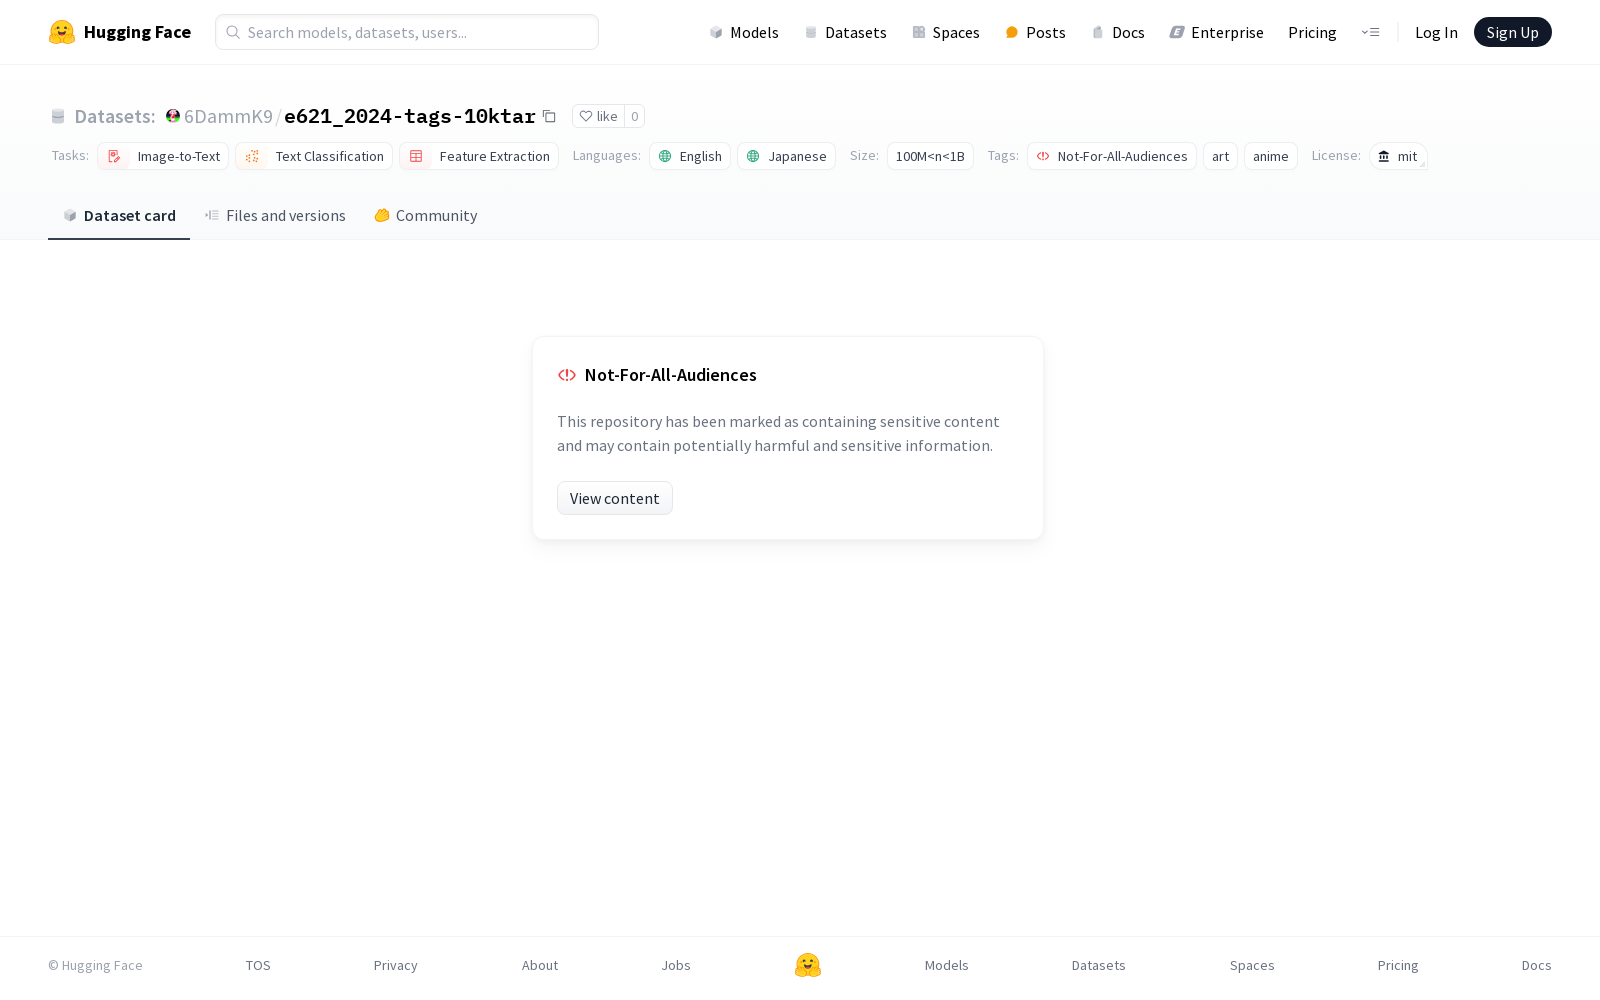The height and width of the screenshot is (1000, 1600).
Task: Click the heart like button
Action: [598, 116]
